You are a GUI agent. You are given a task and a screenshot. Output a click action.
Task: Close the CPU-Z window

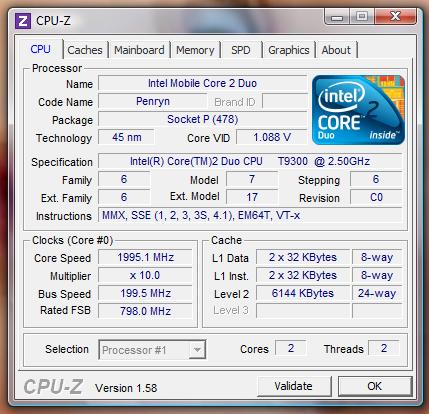pyautogui.click(x=395, y=17)
